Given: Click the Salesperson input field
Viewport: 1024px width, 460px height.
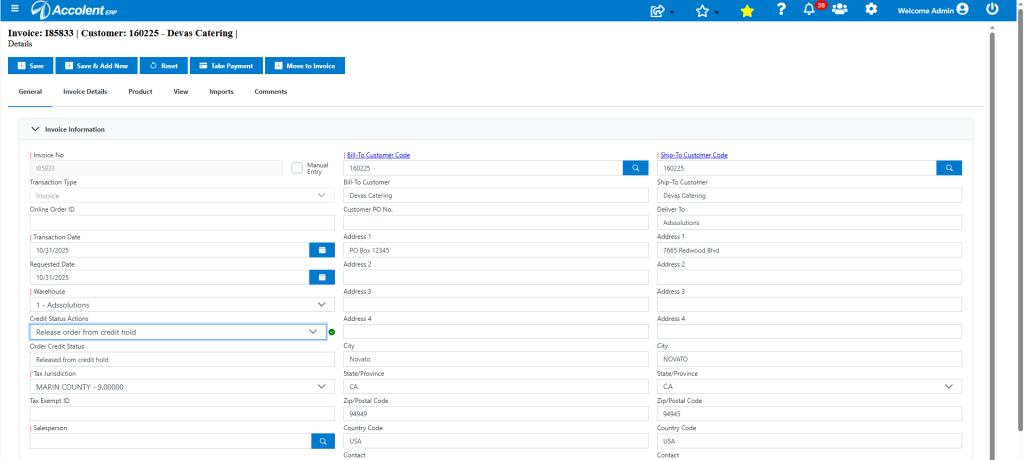Looking at the screenshot, I should (170, 441).
